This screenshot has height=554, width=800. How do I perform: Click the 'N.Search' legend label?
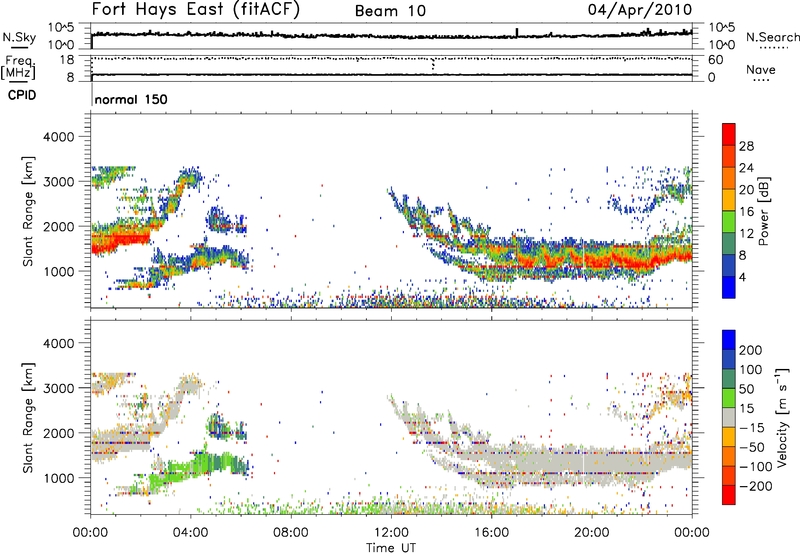772,37
